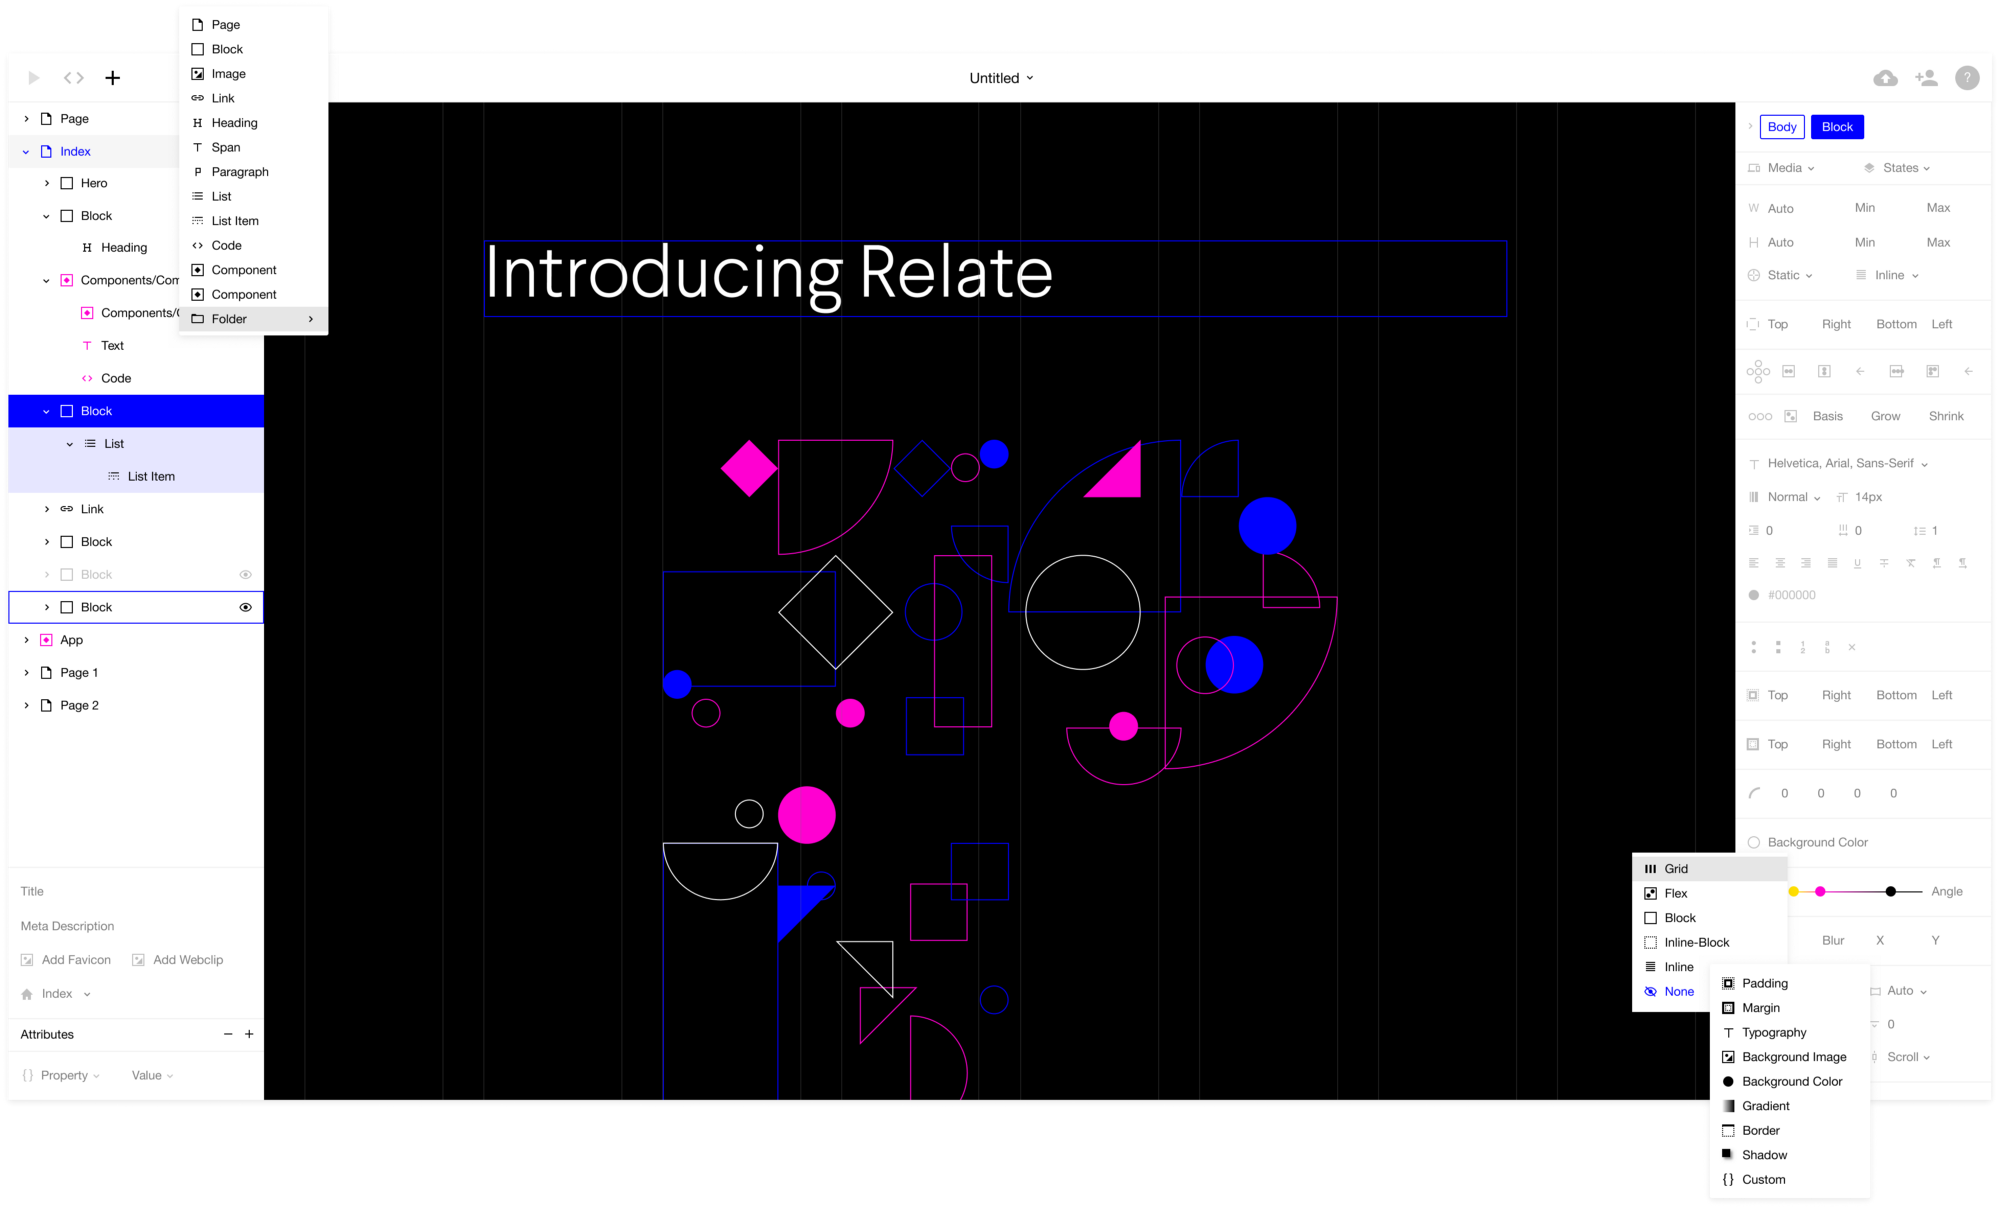Choose Flex in the display menu
Image resolution: width=2000 pixels, height=1208 pixels.
click(1676, 893)
